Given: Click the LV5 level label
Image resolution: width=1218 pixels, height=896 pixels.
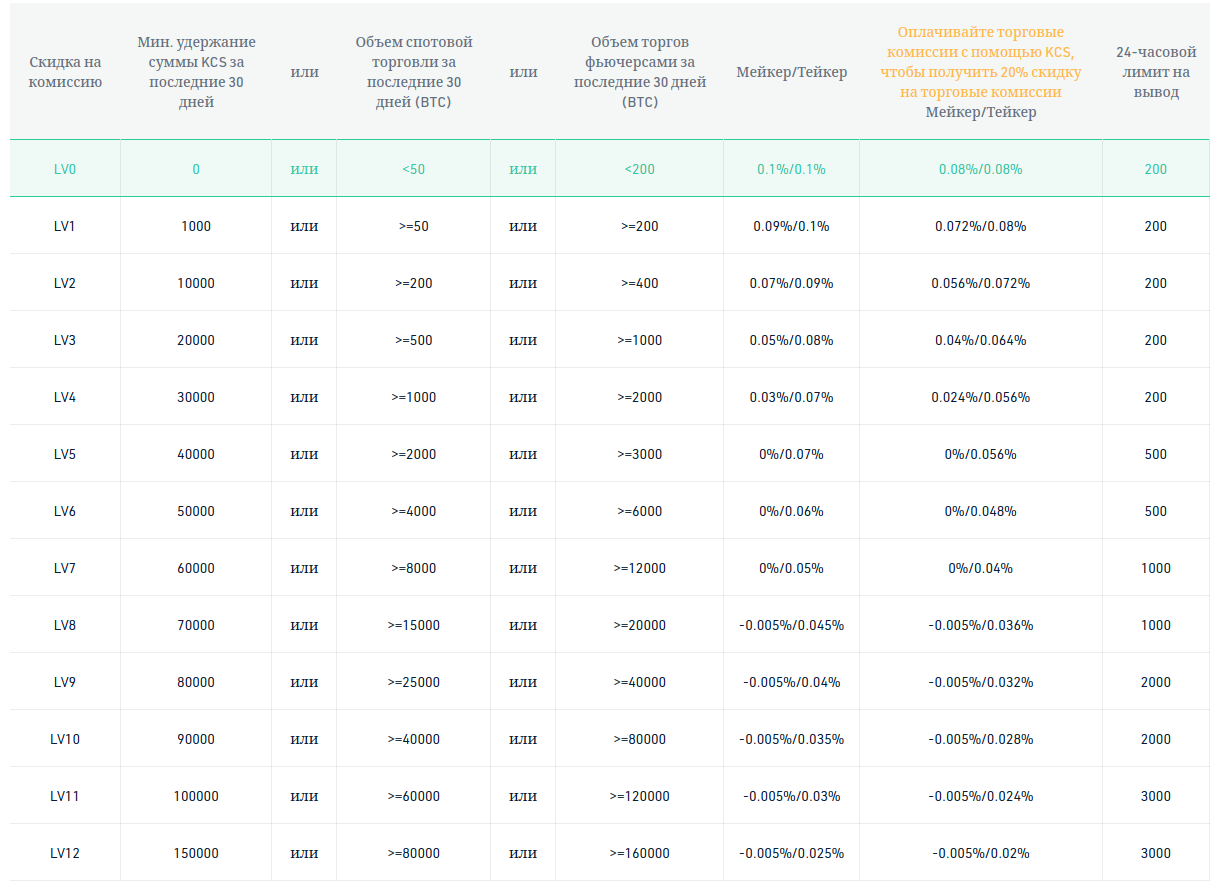Looking at the screenshot, I should point(65,454).
